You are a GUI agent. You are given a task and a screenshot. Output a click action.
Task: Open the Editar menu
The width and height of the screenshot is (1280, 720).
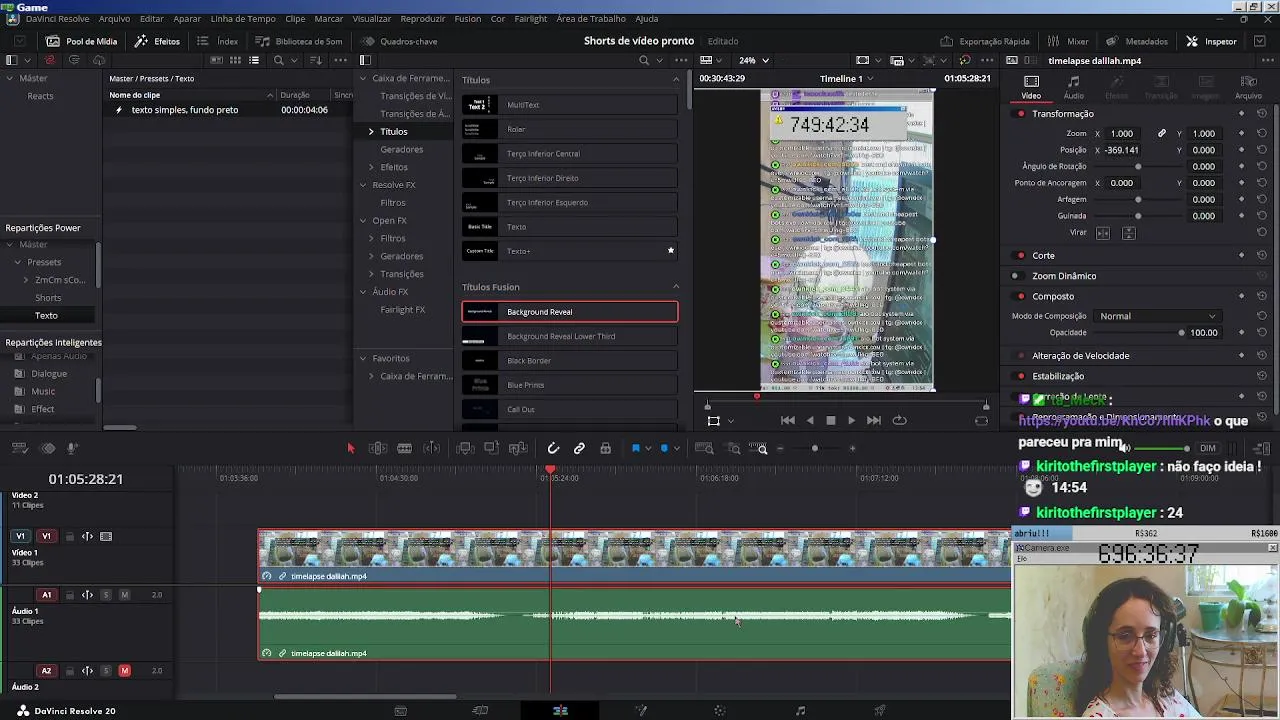(152, 19)
